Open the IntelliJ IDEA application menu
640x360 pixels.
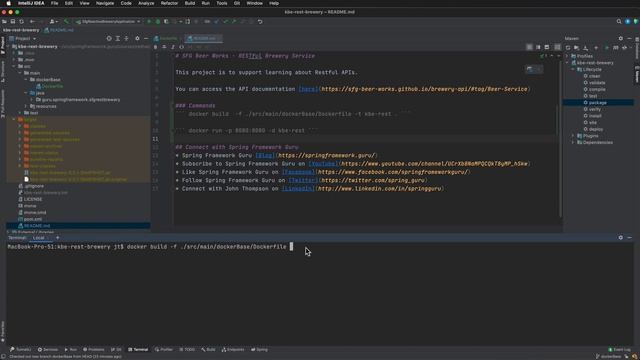click(31, 3)
